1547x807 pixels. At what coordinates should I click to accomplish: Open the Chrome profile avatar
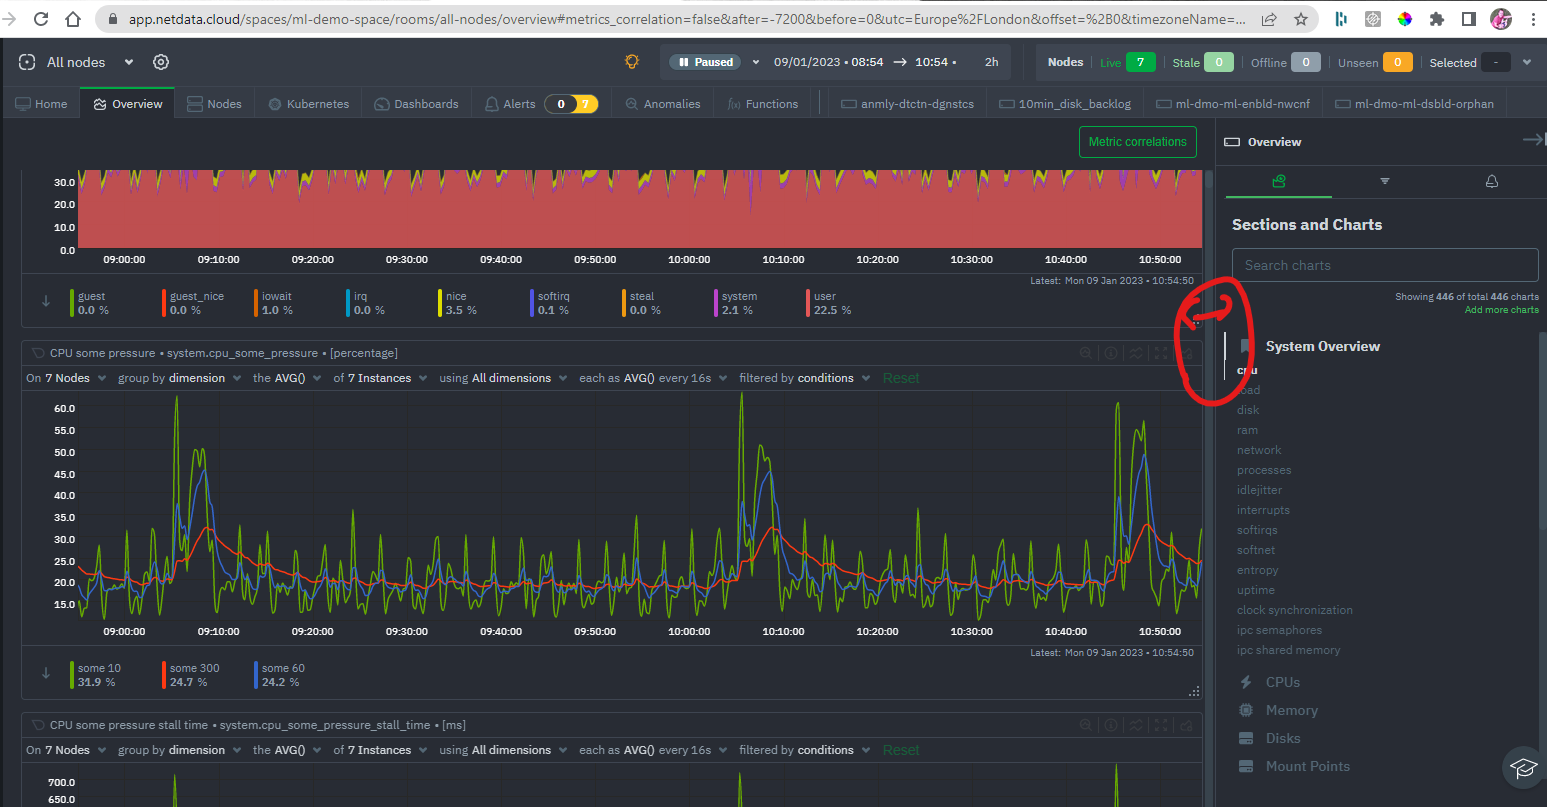[1501, 19]
